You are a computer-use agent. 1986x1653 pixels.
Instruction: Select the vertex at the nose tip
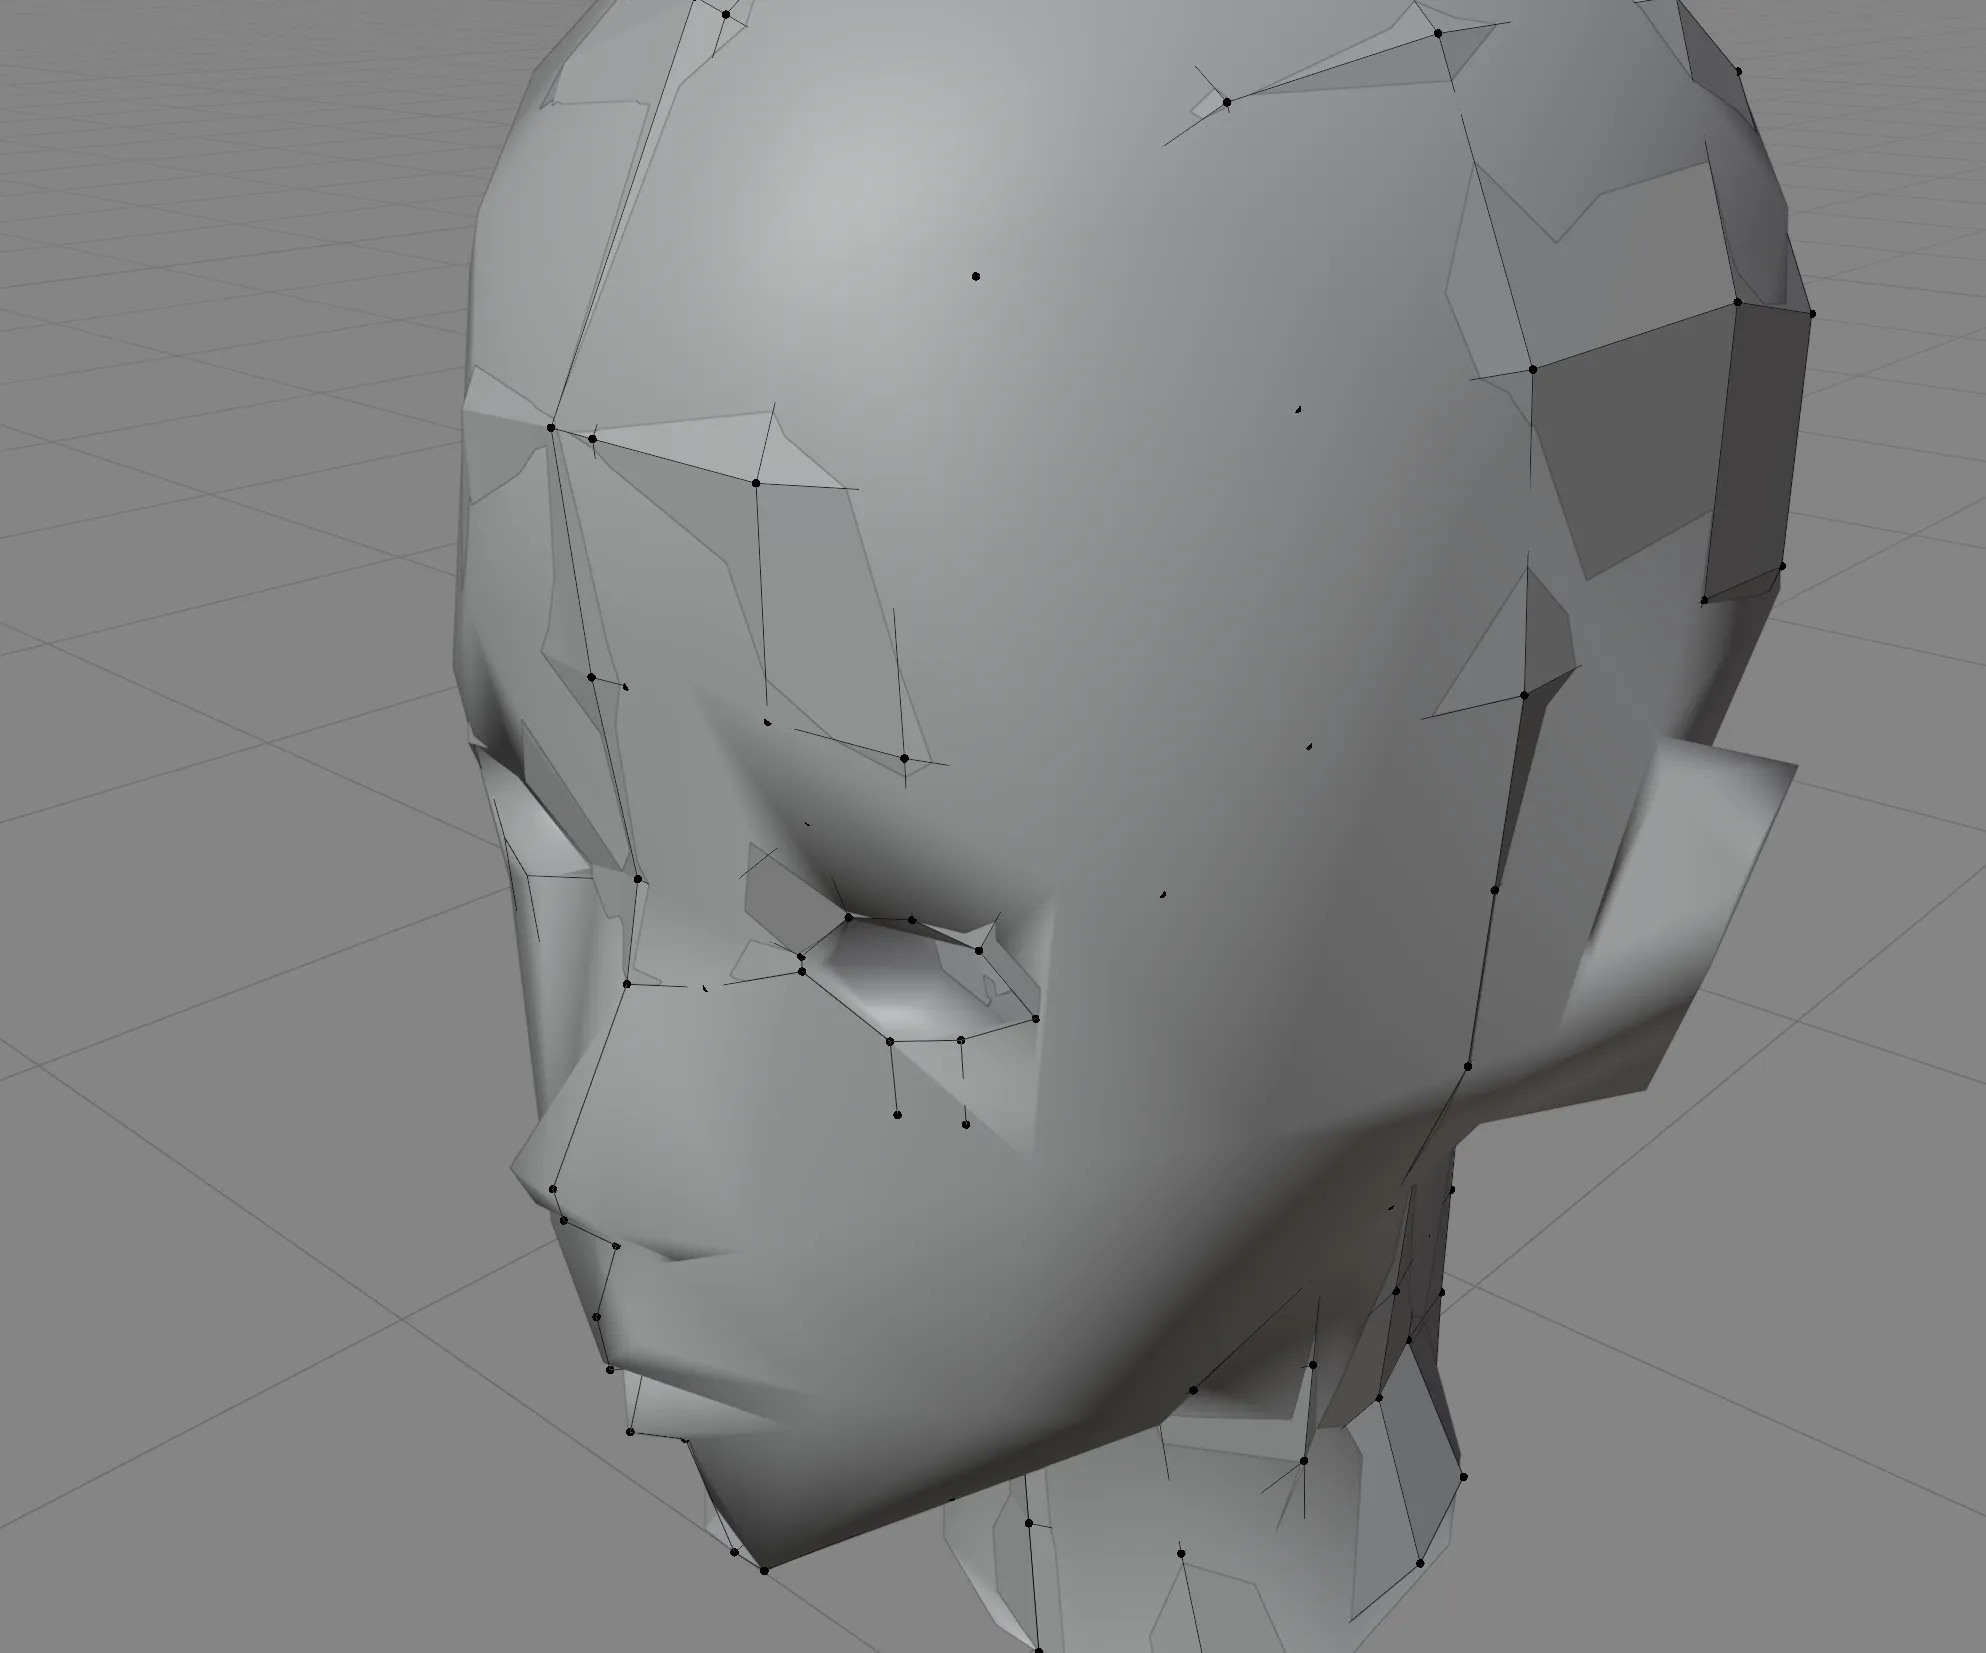click(553, 1189)
